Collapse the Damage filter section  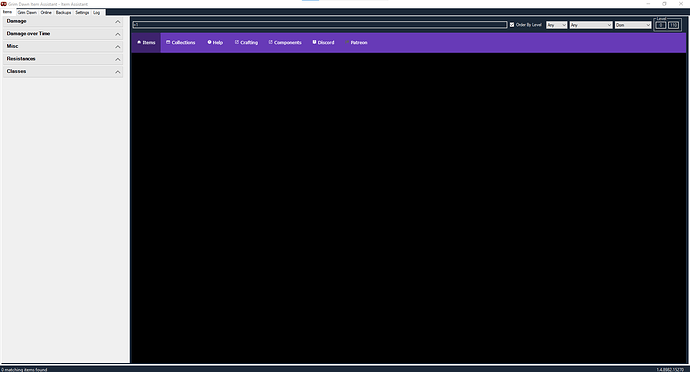[x=117, y=22]
